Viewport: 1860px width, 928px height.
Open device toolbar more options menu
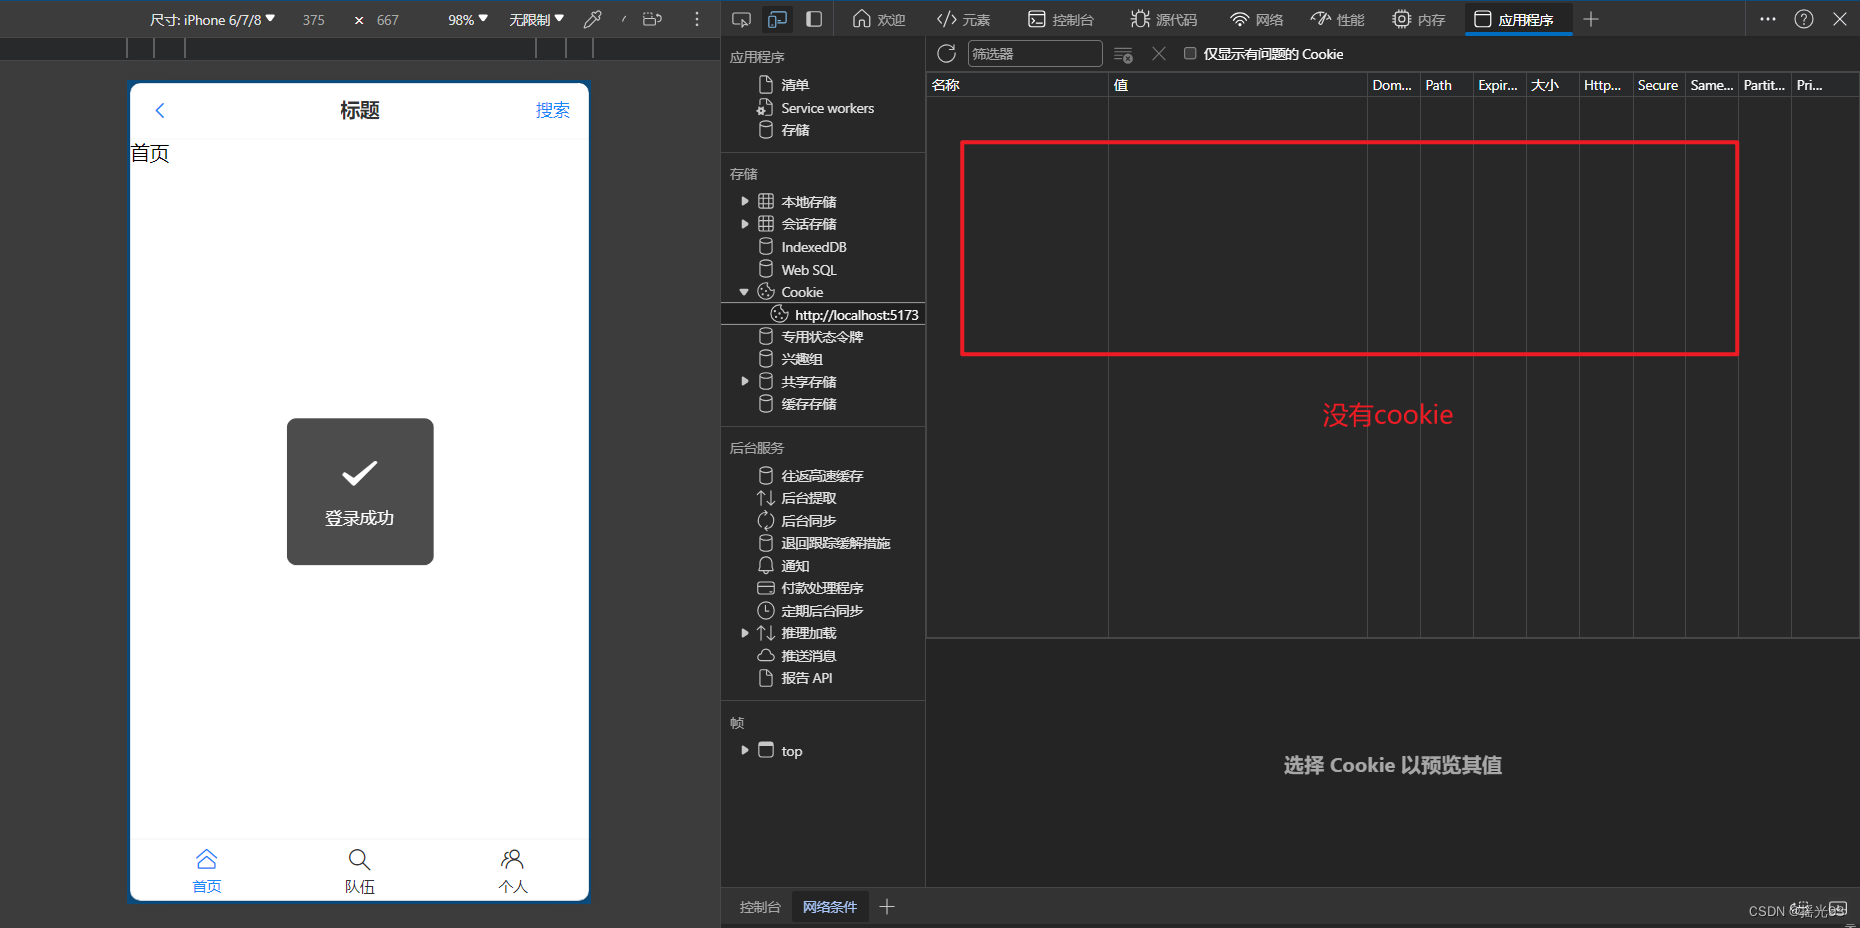[697, 19]
